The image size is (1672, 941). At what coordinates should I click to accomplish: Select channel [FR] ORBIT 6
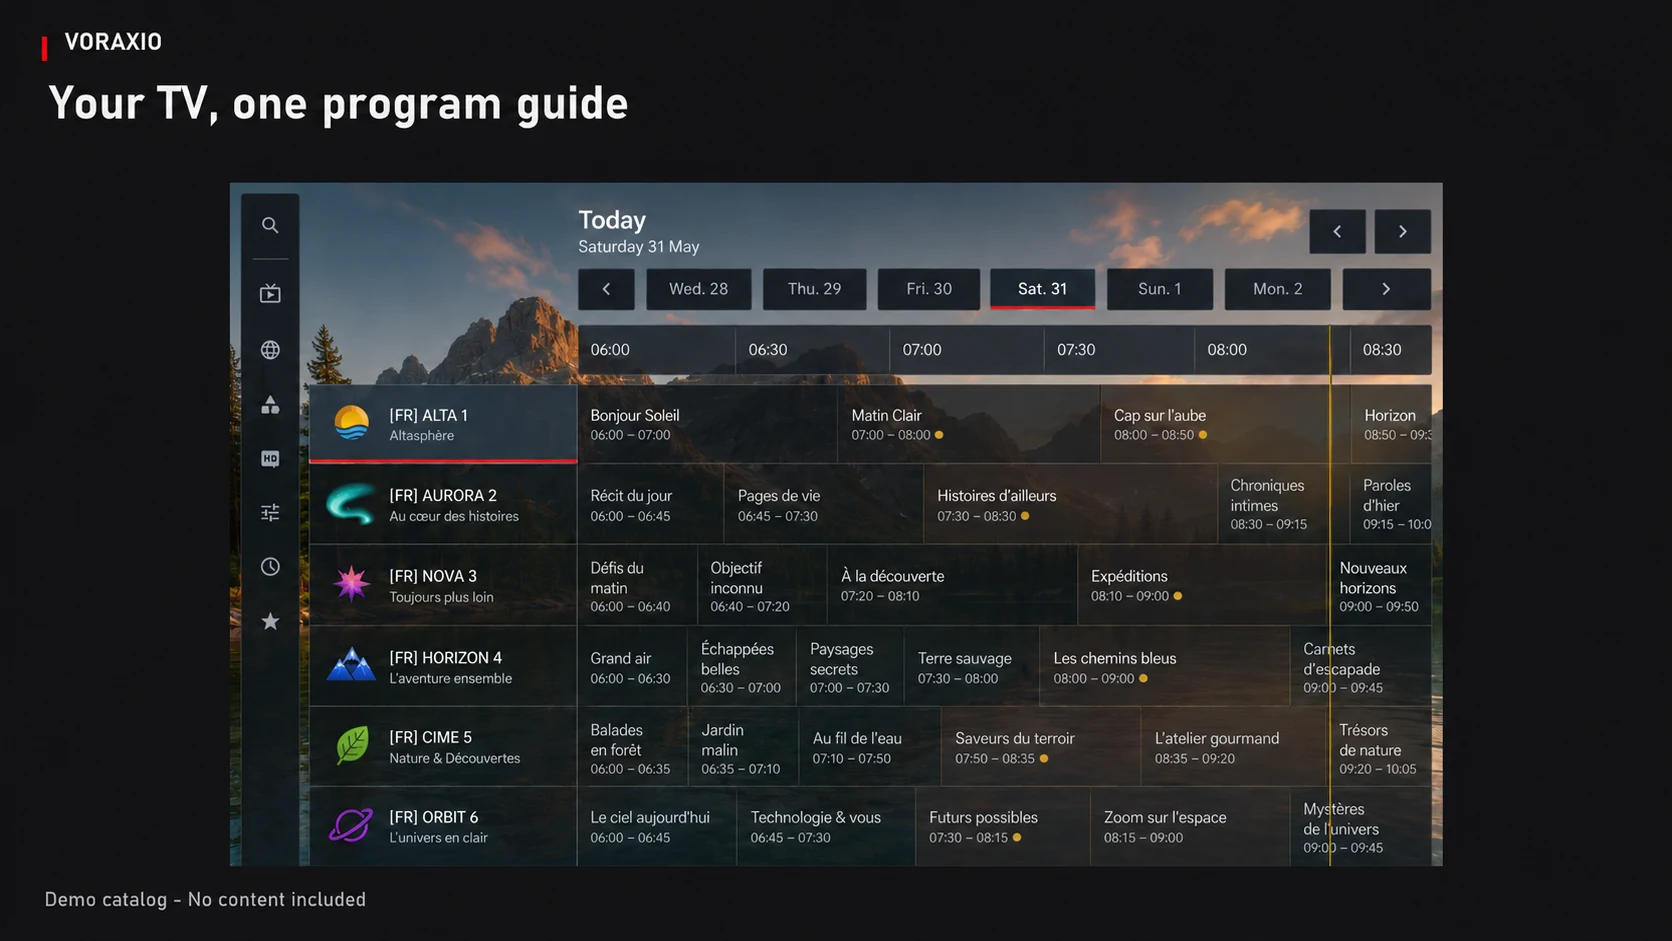pos(443,826)
